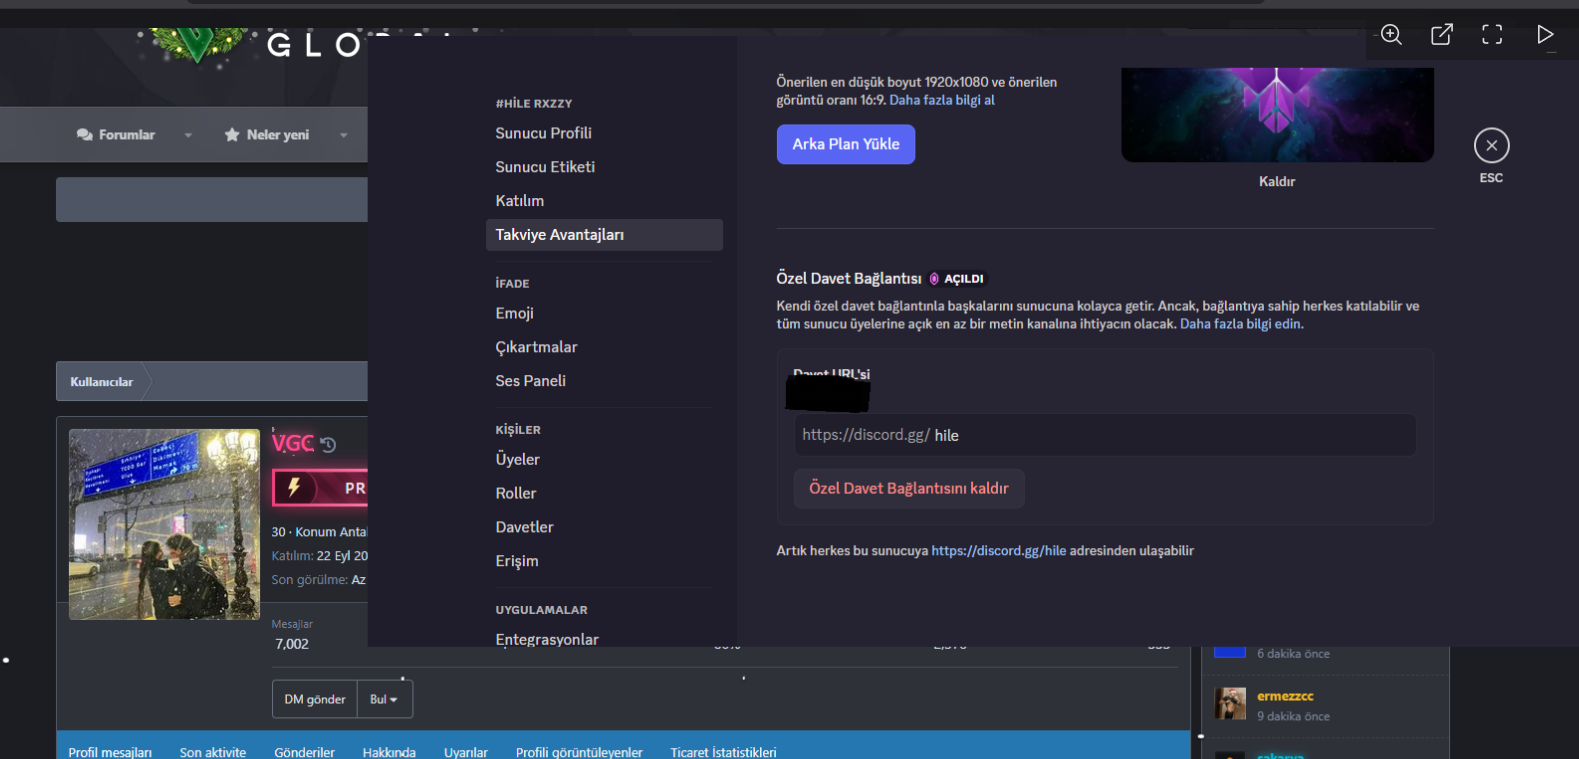Click the 7,002 Mesajlar count

pyautogui.click(x=292, y=644)
